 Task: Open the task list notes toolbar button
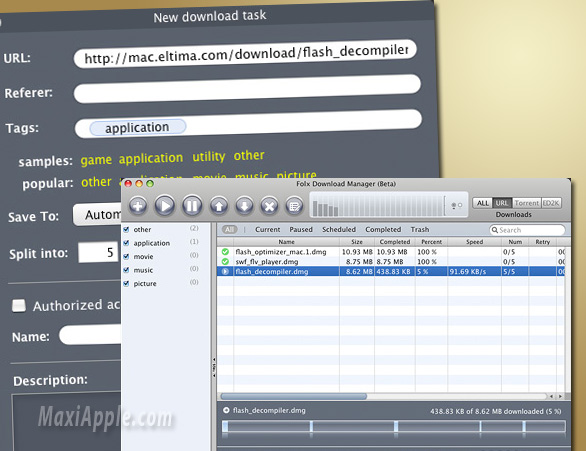[294, 206]
